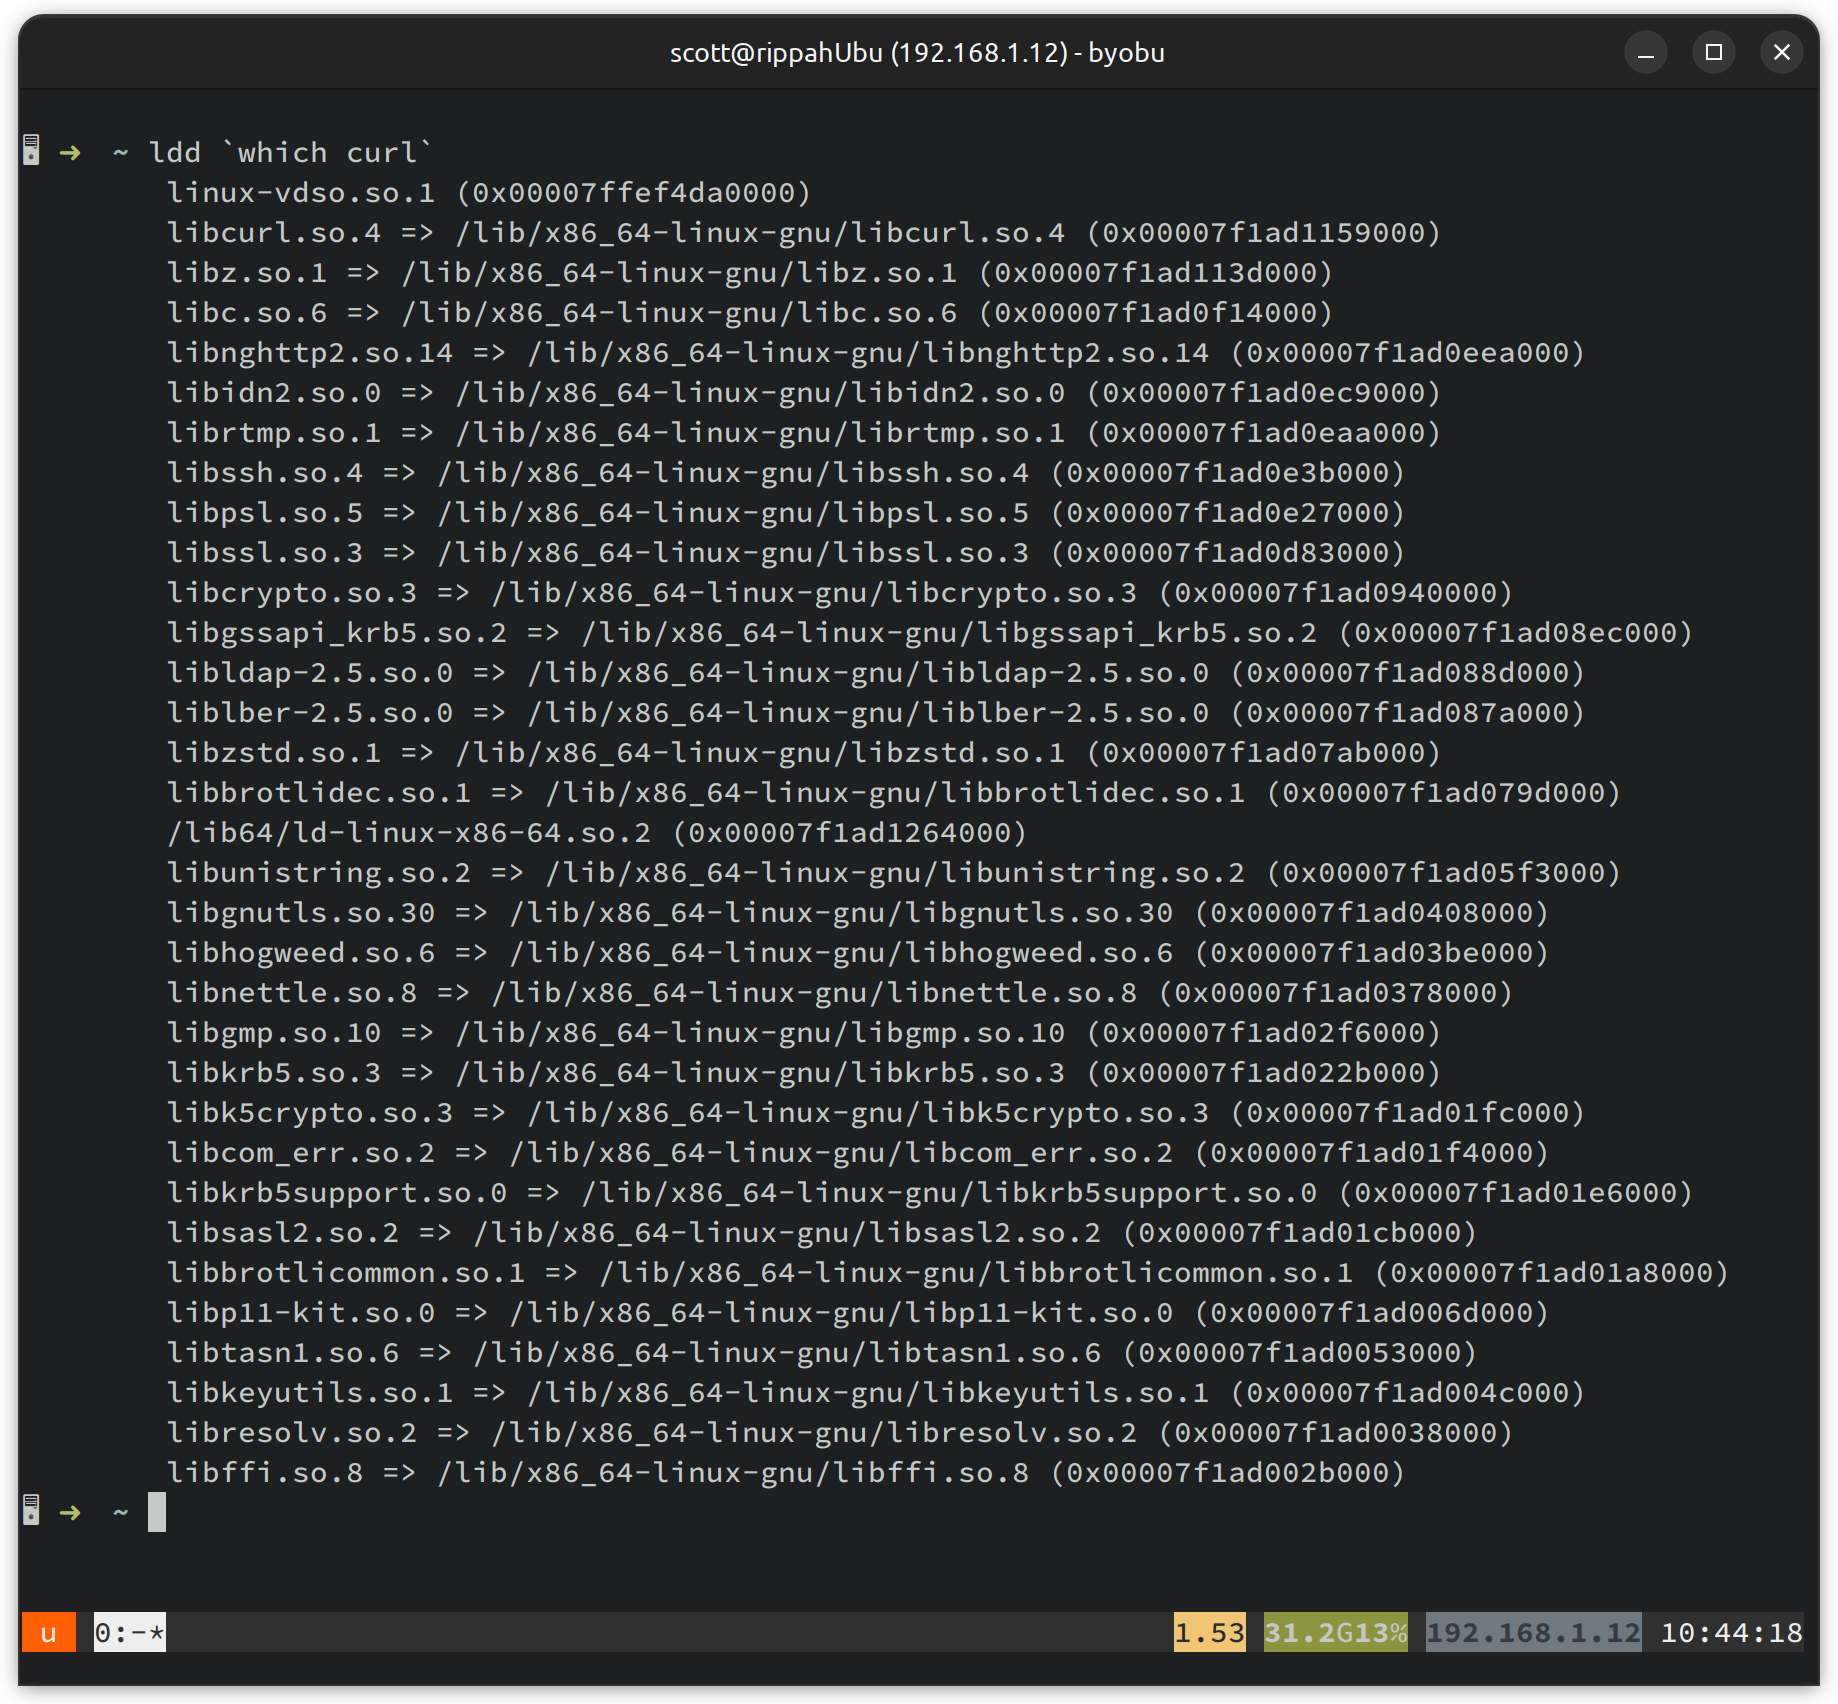
Task: Click the 192.168.1.12 IP address in status bar
Action: (1533, 1633)
